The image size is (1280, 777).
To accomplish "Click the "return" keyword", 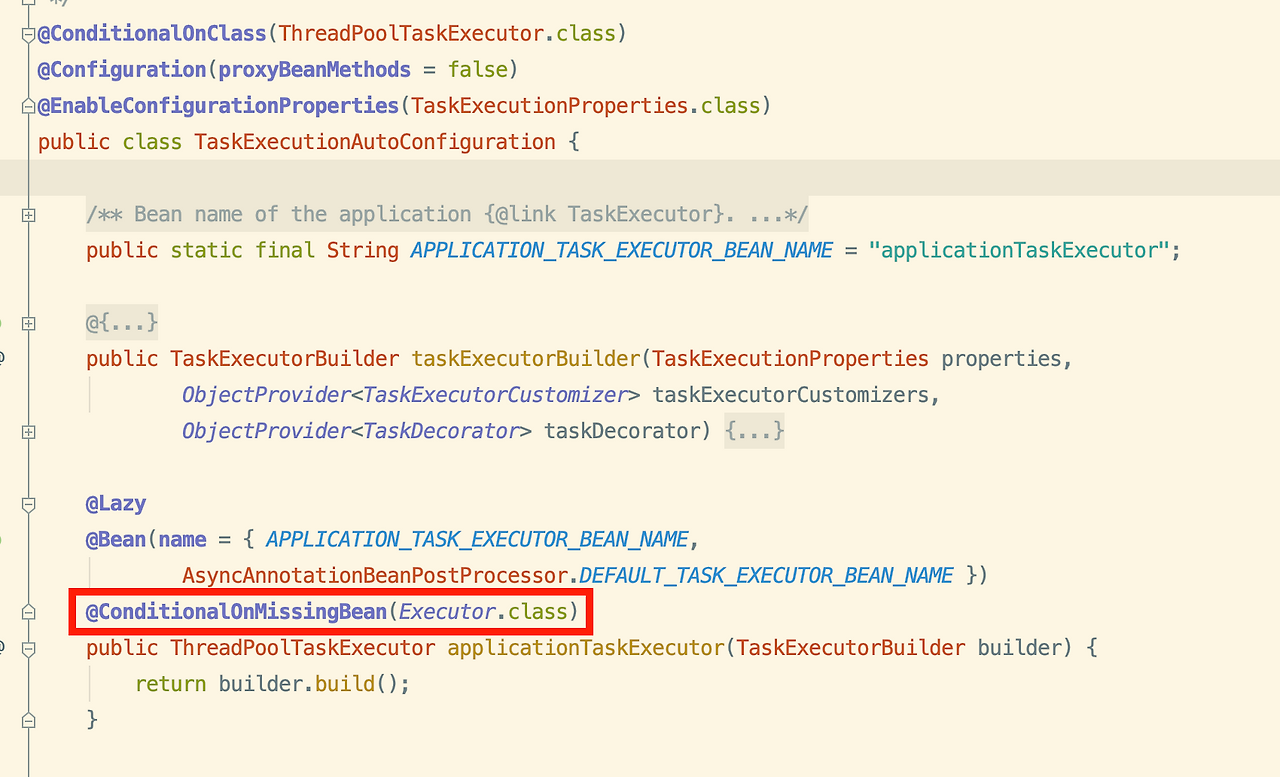I will [170, 684].
